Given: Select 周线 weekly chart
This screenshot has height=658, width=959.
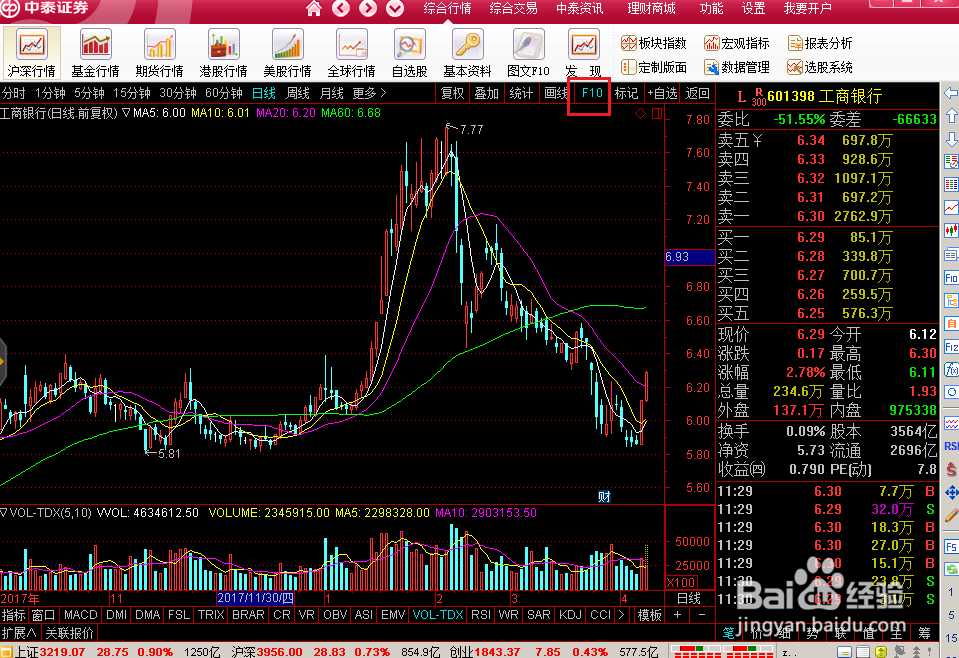Looking at the screenshot, I should click(298, 94).
